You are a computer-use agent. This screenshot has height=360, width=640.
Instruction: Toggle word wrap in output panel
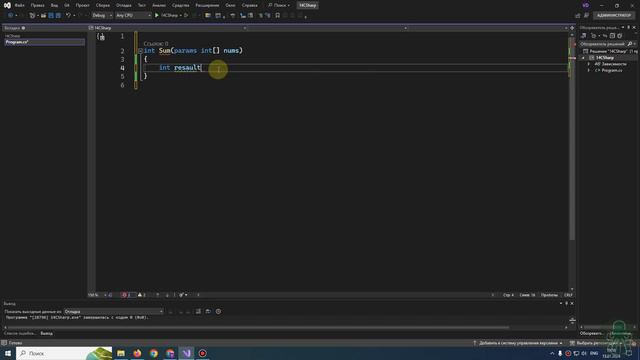click(x=209, y=311)
